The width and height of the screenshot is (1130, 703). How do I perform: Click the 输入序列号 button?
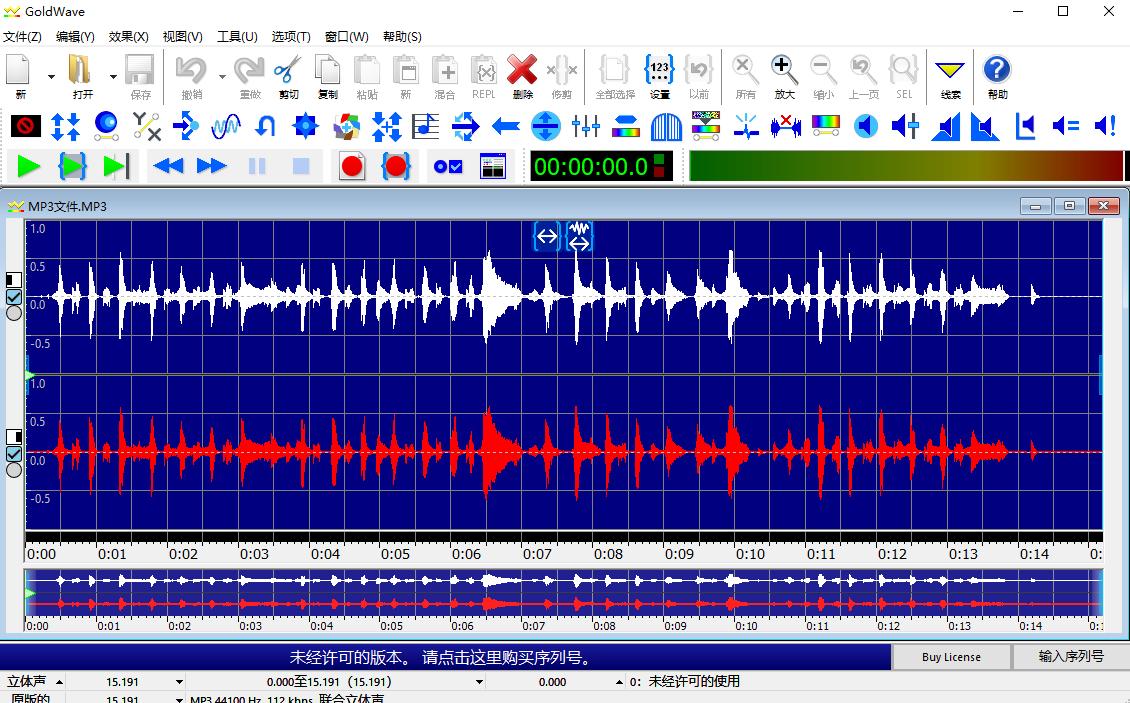click(x=1069, y=657)
